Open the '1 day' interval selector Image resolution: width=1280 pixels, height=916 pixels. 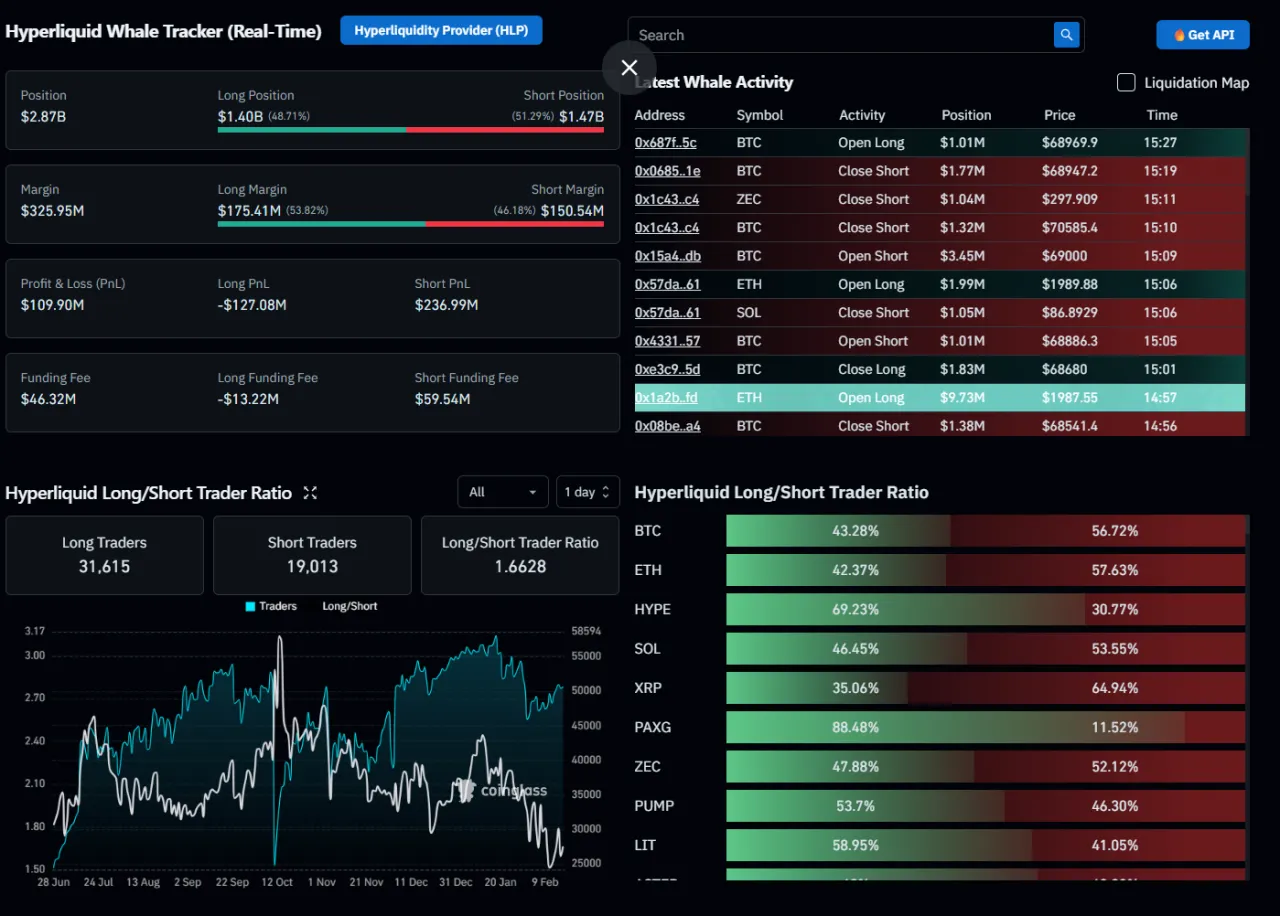[587, 492]
